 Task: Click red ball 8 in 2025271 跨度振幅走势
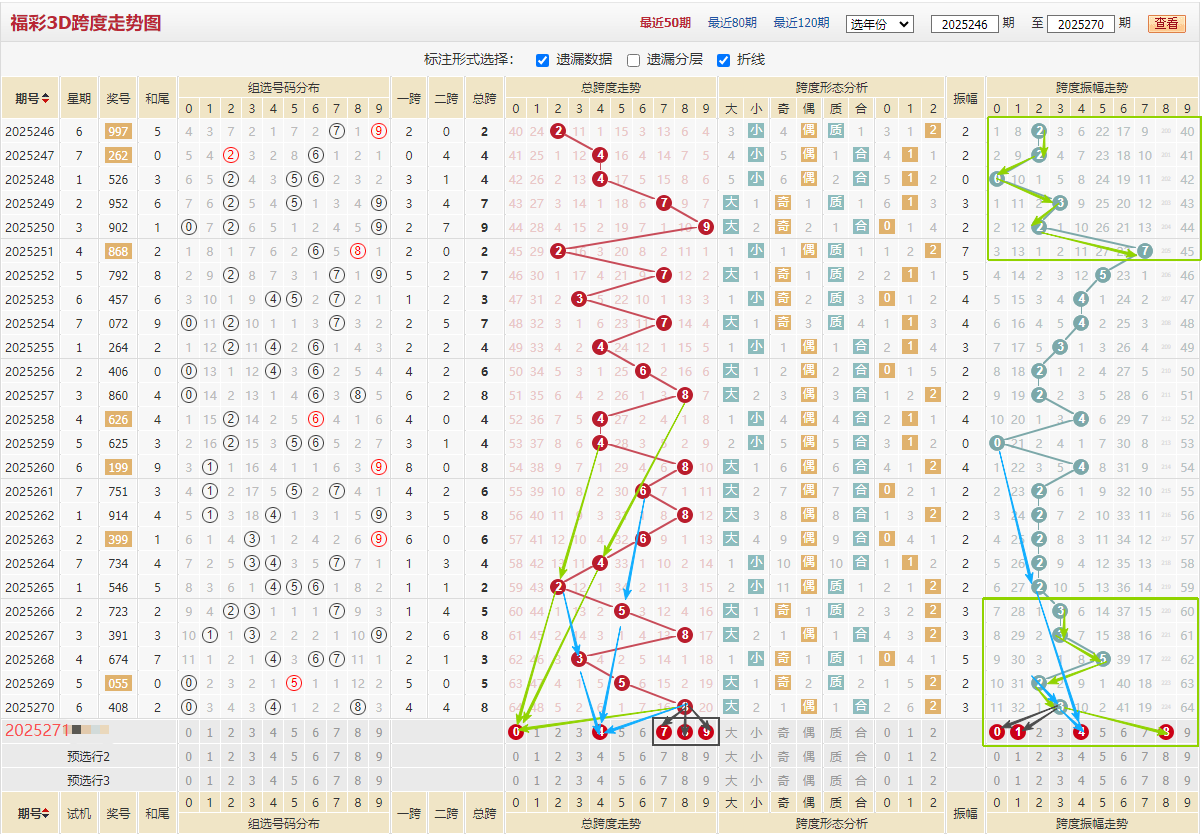click(x=1166, y=732)
